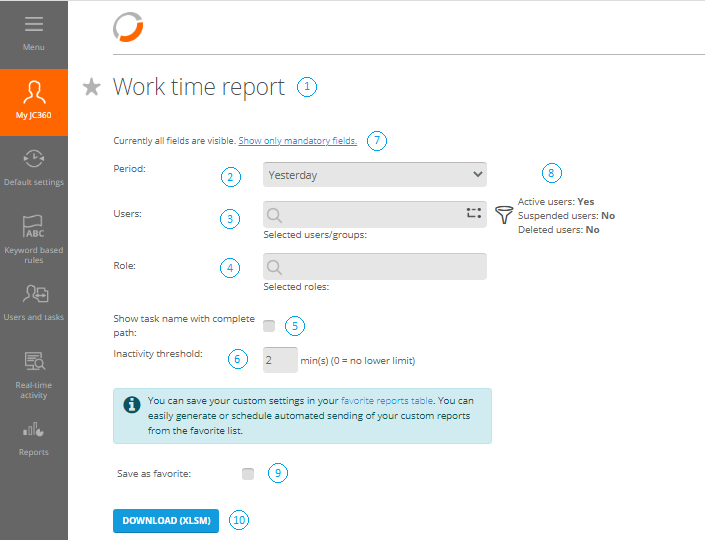Open Users and tasks section
The height and width of the screenshot is (552, 705).
click(34, 303)
